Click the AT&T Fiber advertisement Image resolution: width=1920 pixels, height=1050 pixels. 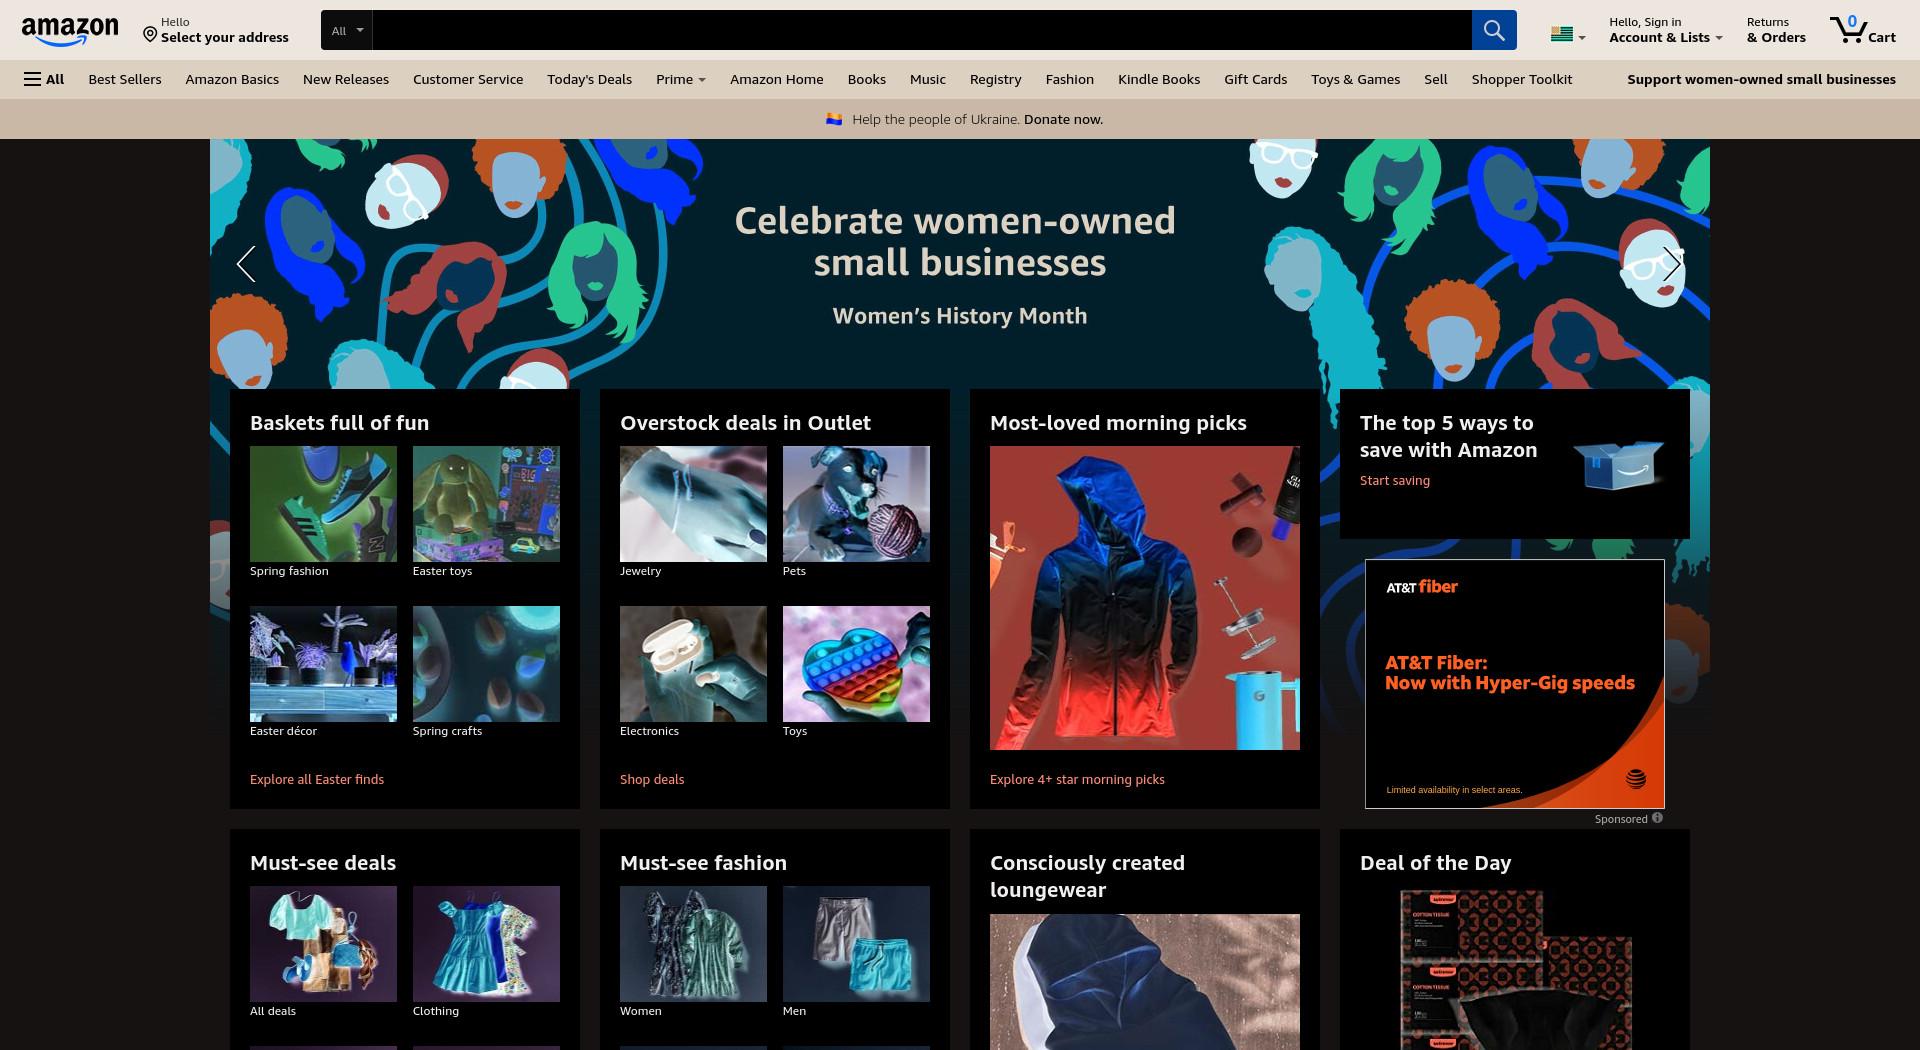tap(1515, 684)
